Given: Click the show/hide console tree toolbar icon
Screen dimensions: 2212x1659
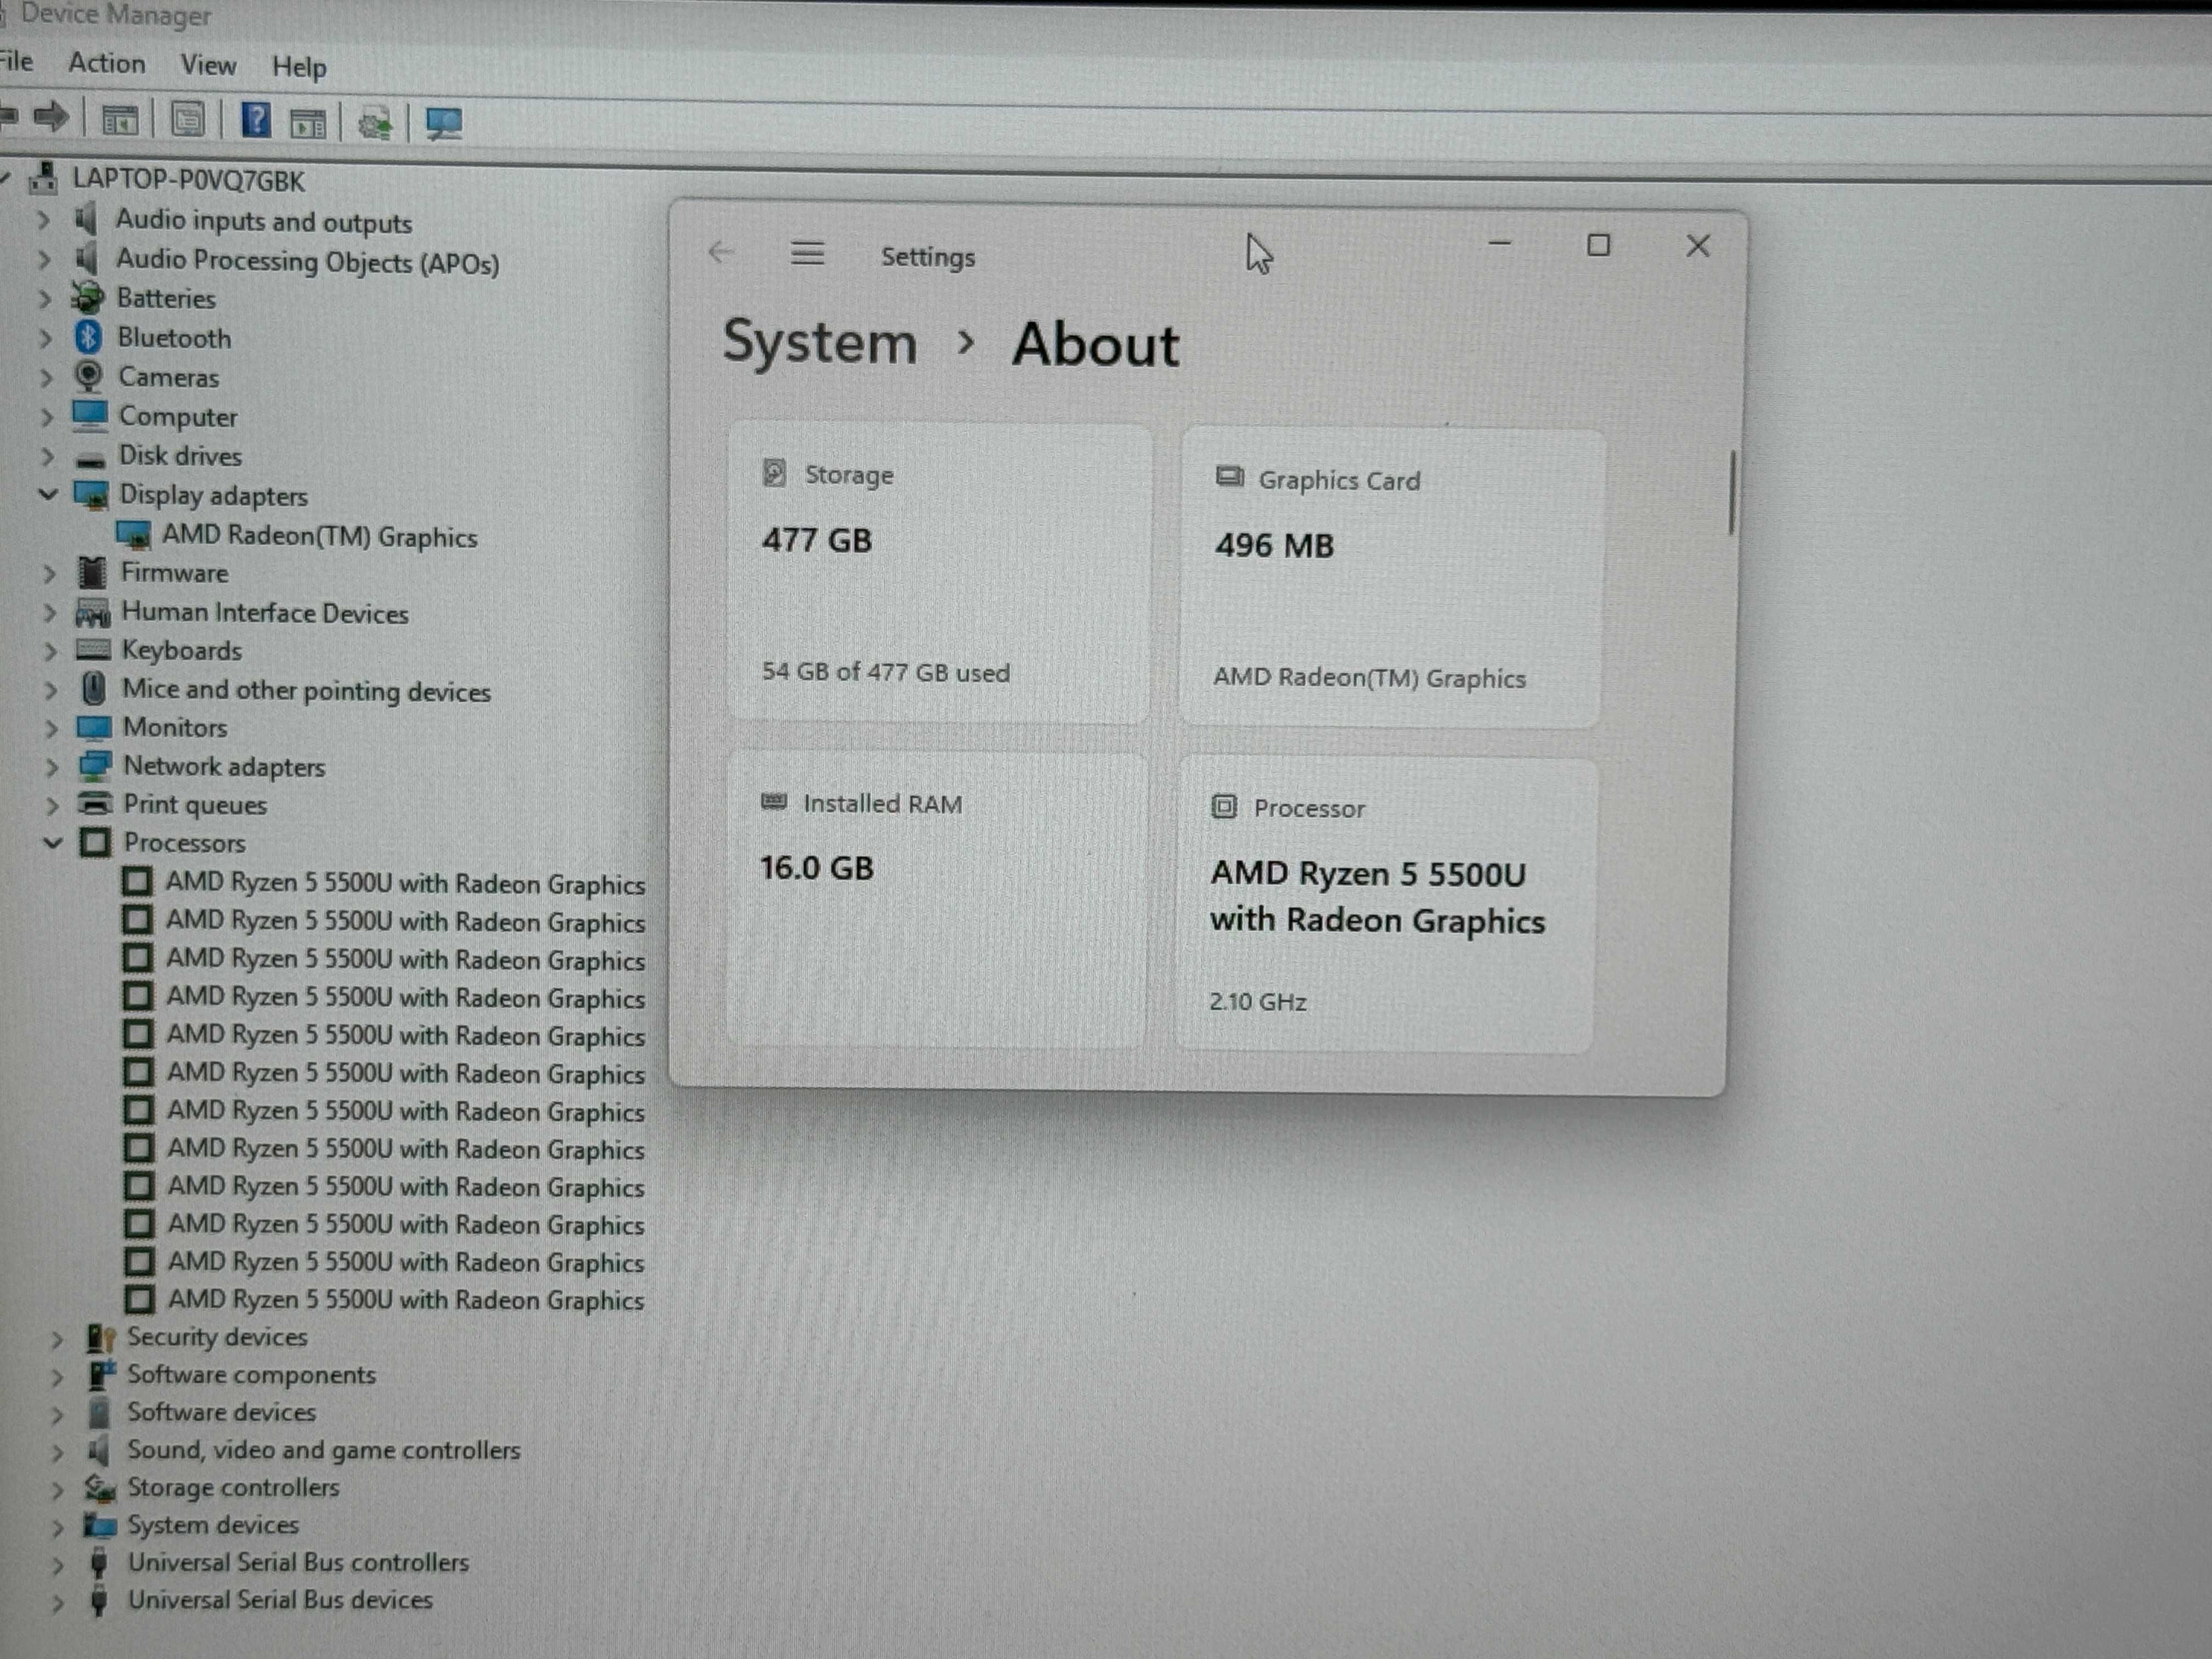Looking at the screenshot, I should [x=120, y=120].
